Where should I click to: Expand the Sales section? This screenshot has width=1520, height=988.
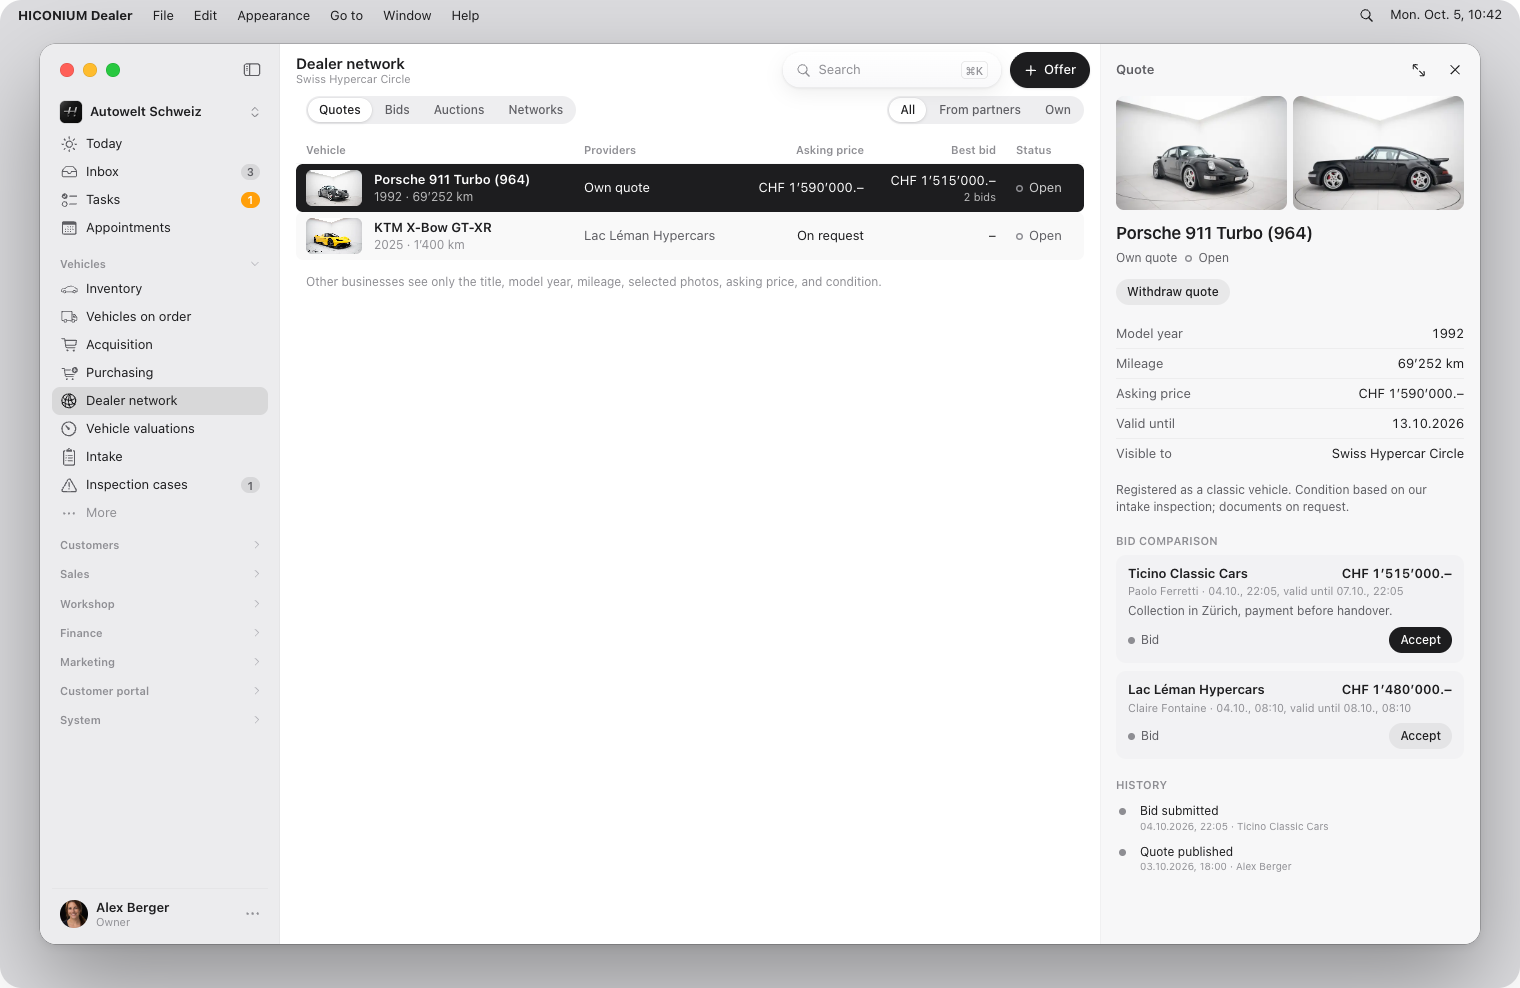[x=160, y=574]
